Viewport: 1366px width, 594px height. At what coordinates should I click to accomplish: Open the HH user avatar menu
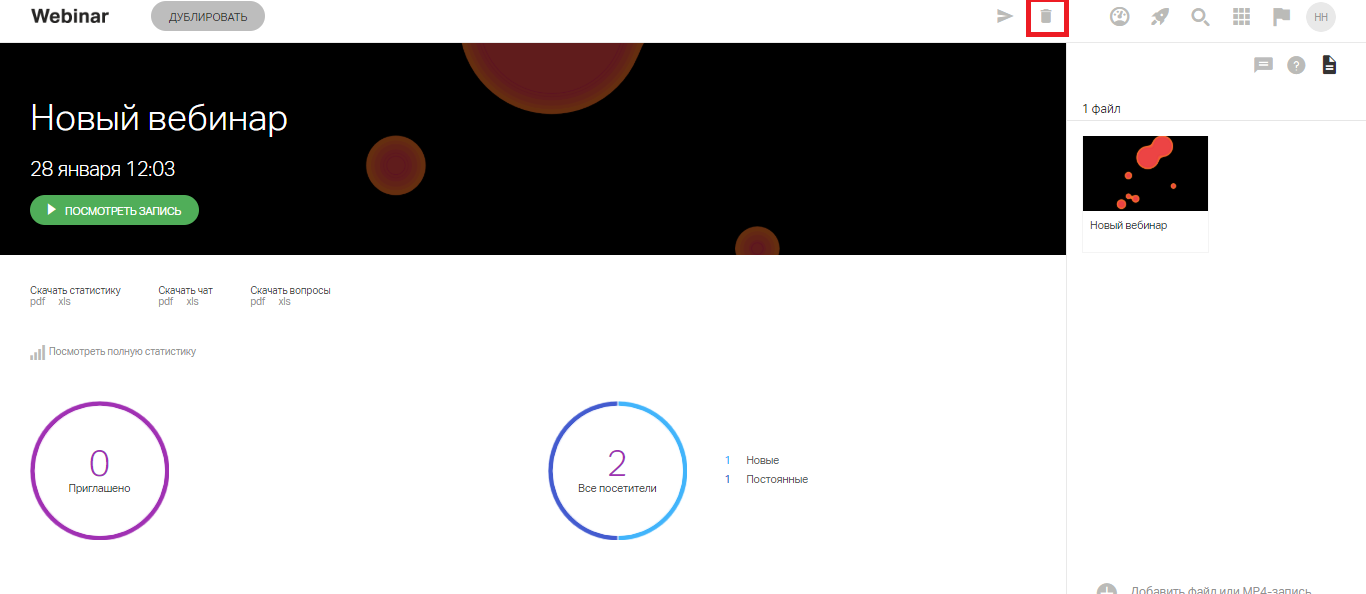pyautogui.click(x=1321, y=16)
